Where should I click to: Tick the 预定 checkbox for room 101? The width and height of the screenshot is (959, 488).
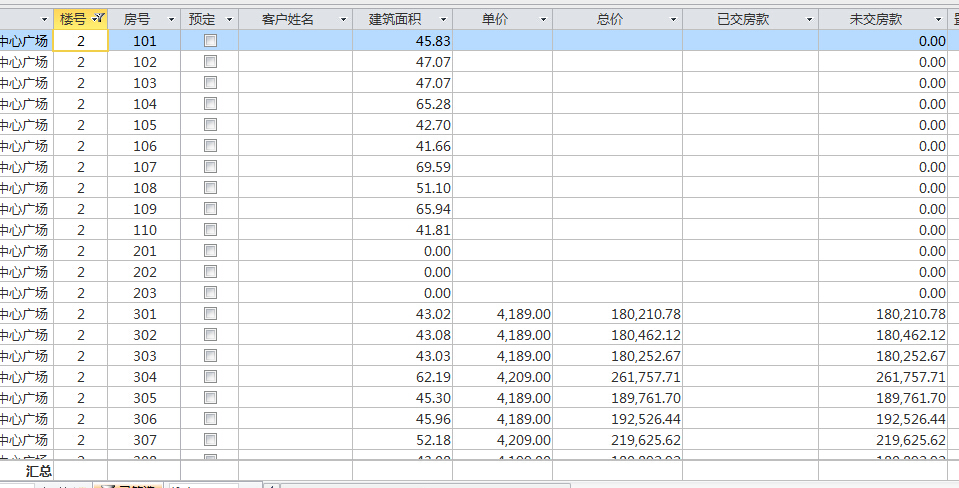pyautogui.click(x=210, y=41)
